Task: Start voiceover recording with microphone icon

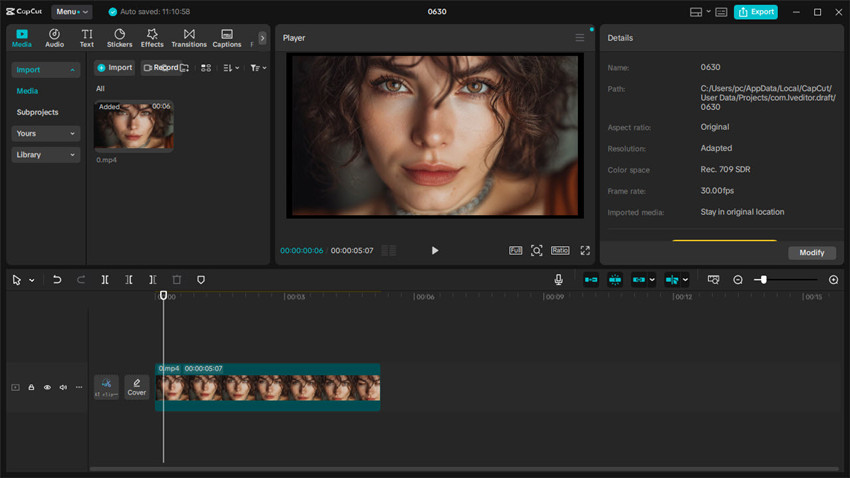Action: click(x=558, y=280)
